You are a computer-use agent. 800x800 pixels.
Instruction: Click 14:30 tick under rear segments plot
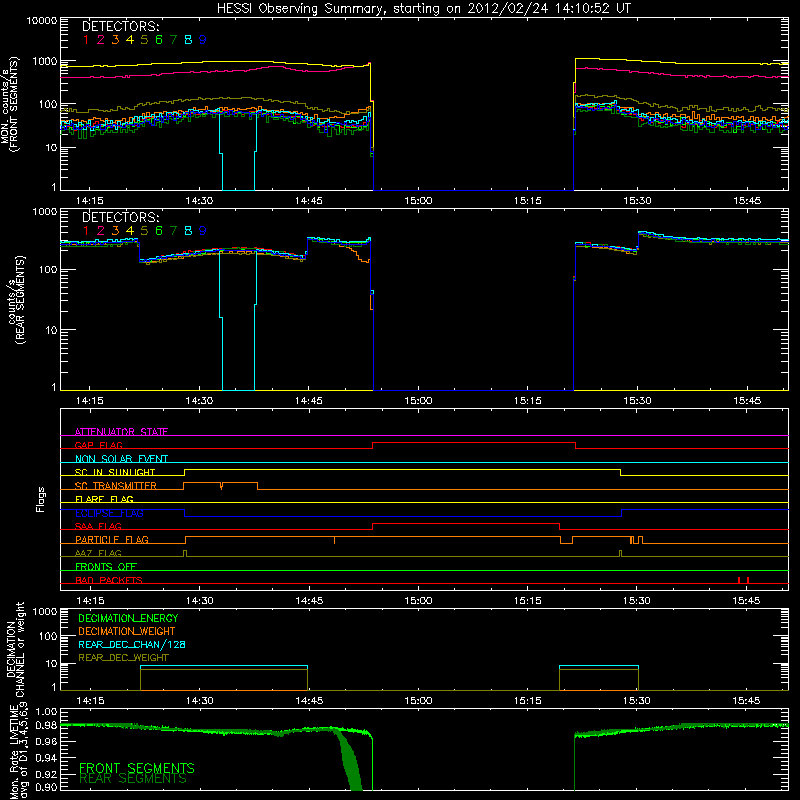(199, 401)
